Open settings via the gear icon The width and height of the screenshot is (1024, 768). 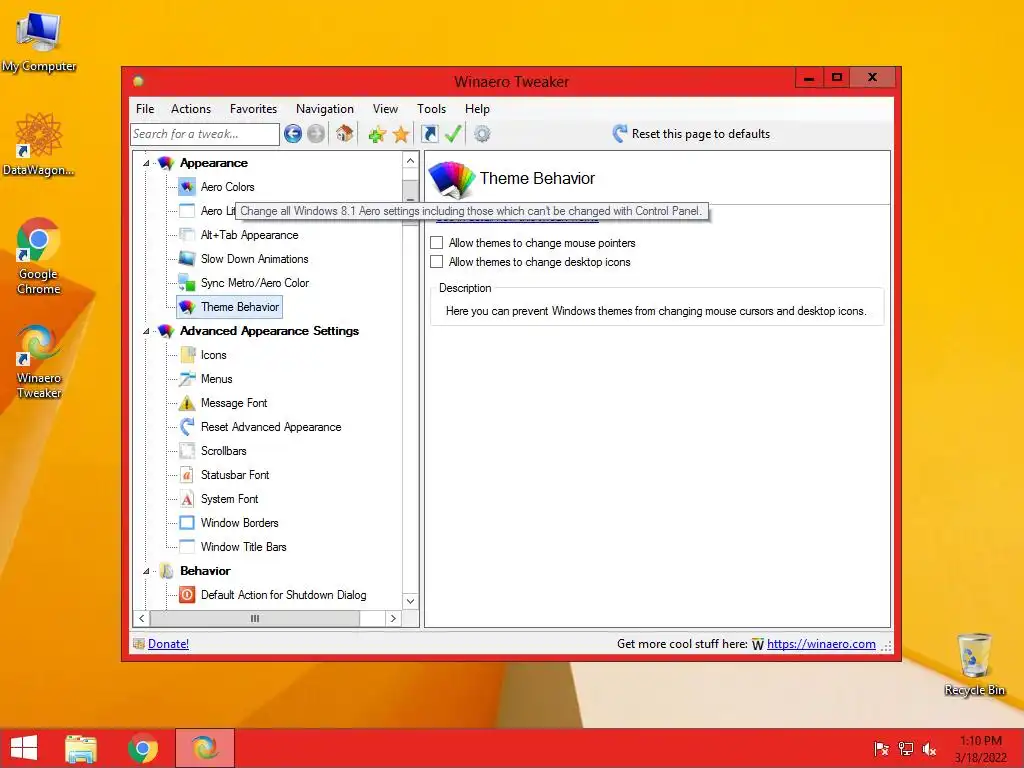click(482, 134)
